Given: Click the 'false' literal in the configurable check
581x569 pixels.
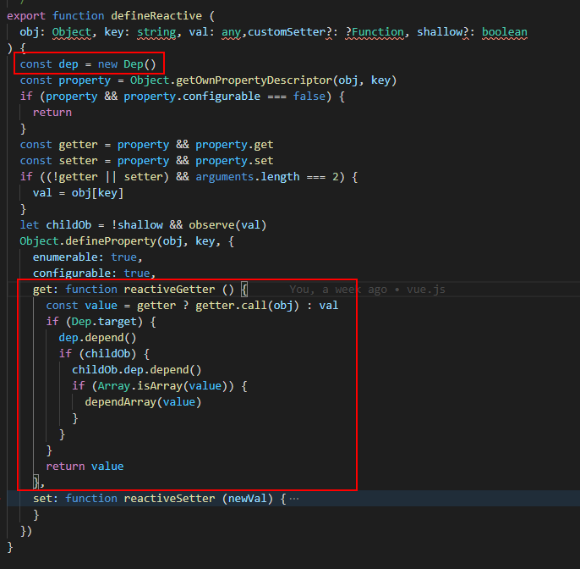Looking at the screenshot, I should pyautogui.click(x=309, y=96).
